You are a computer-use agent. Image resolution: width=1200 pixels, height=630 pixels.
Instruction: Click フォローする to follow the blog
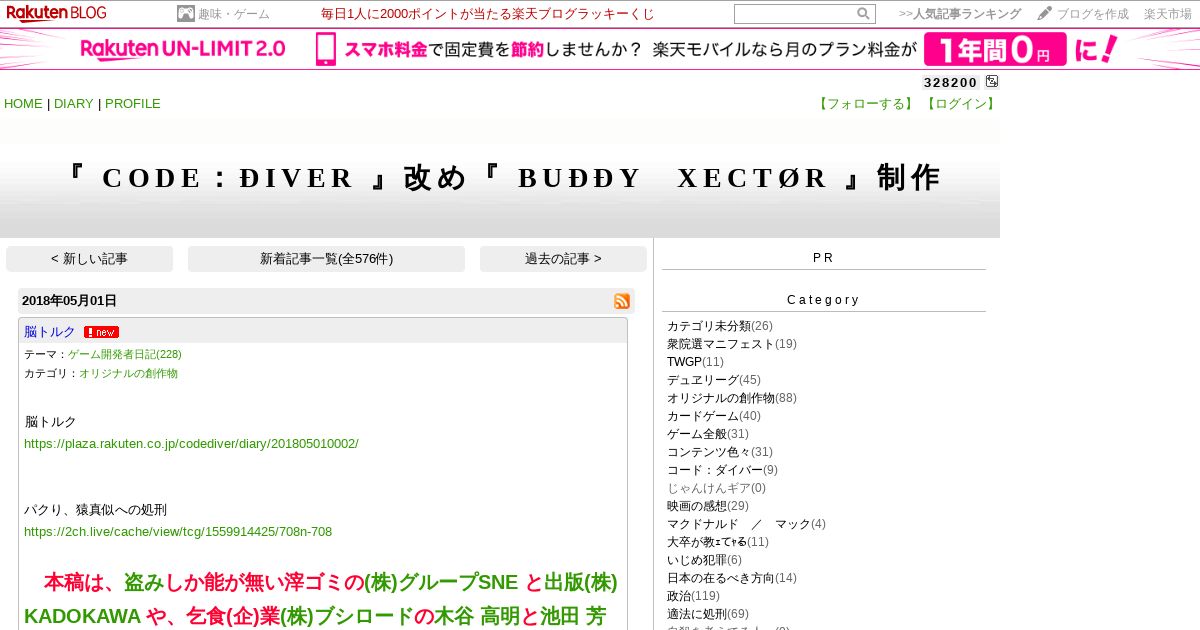coord(868,104)
